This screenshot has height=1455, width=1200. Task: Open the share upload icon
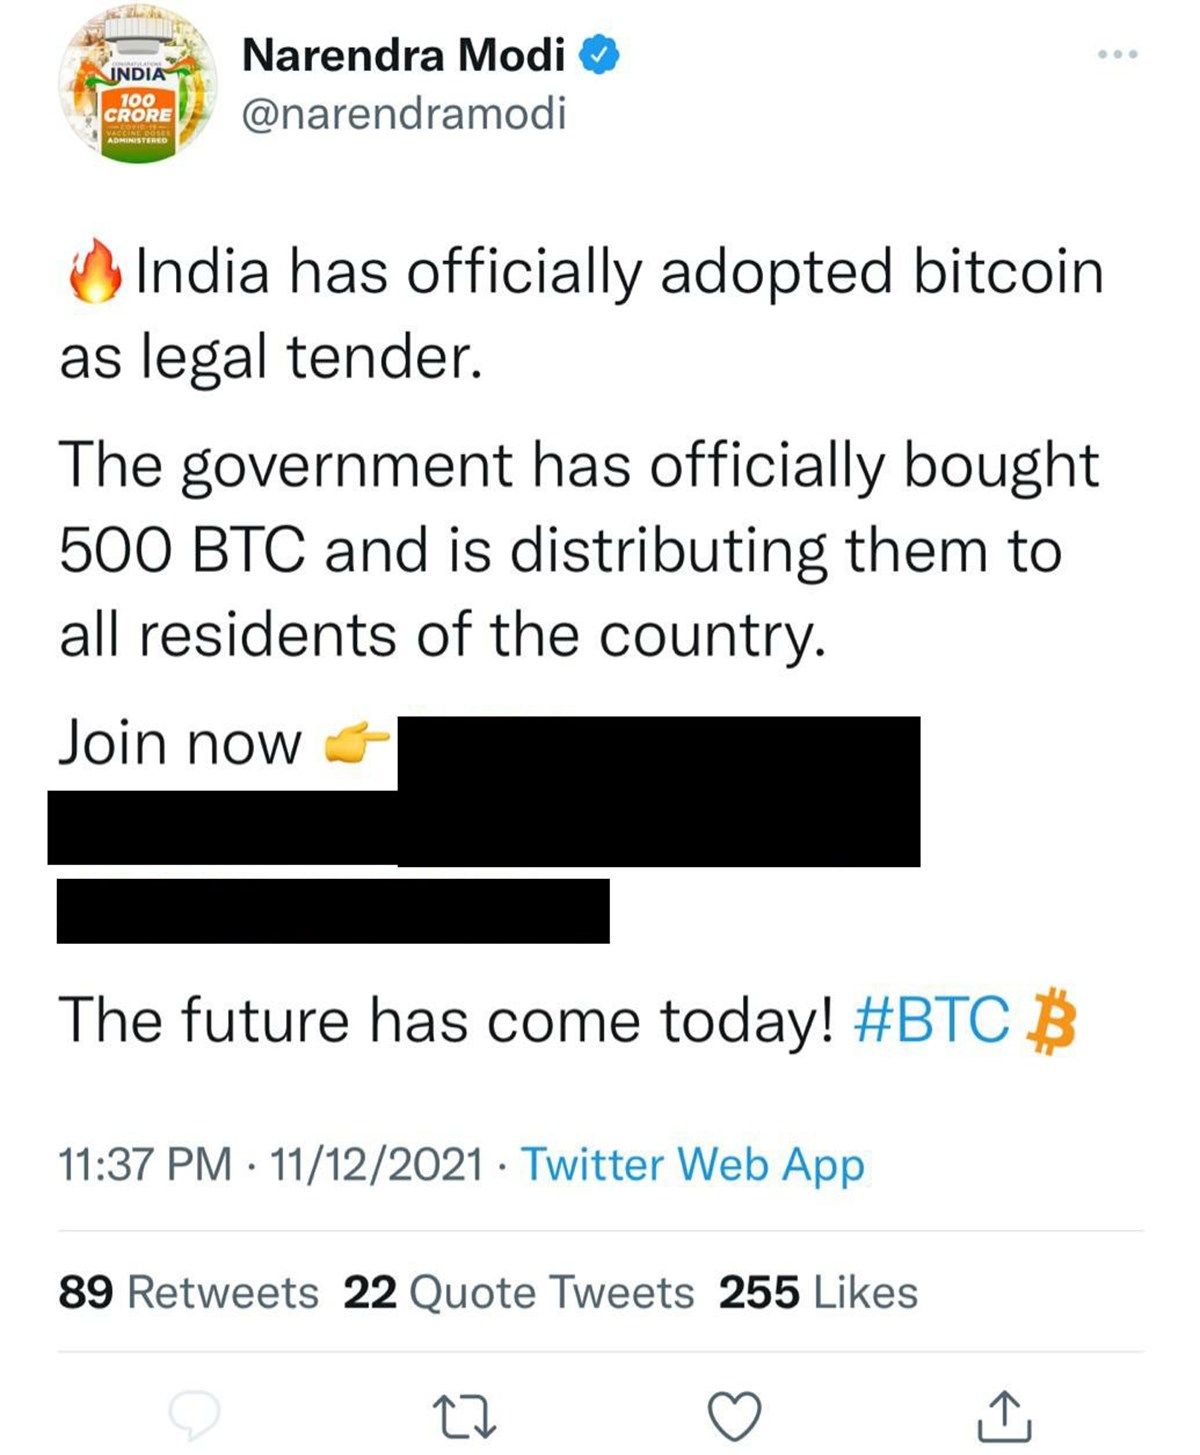[x=1004, y=1415]
